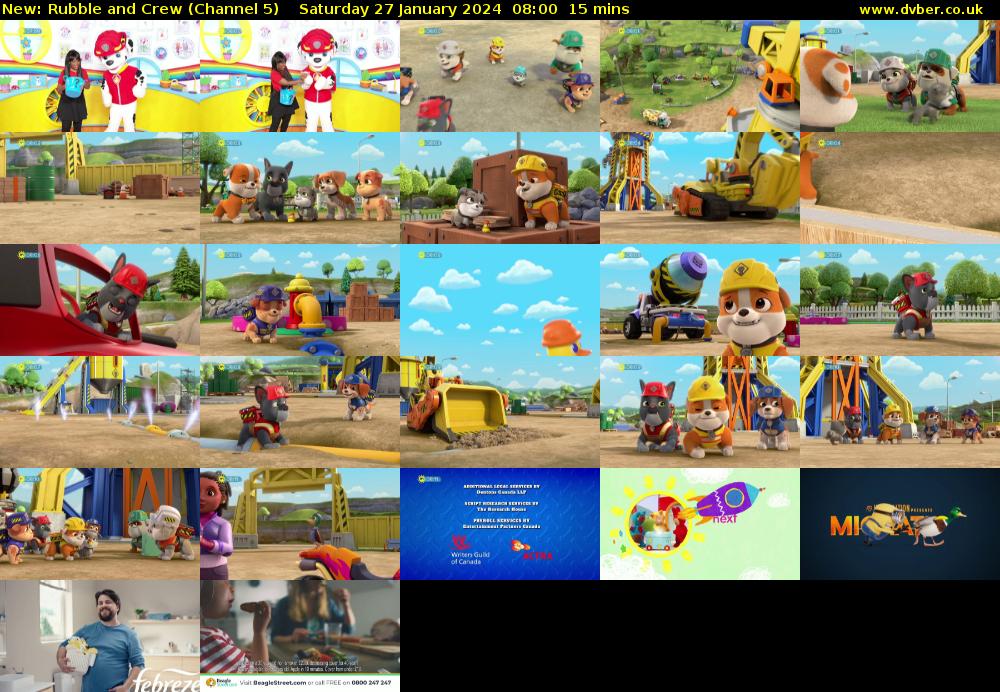Open the aerial view thumbnail with yellow crane
1000x692 pixels.
(x=700, y=76)
